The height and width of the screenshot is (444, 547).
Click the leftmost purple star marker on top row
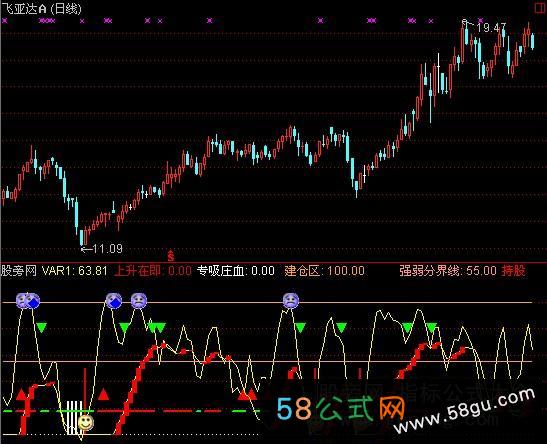coord(5,21)
